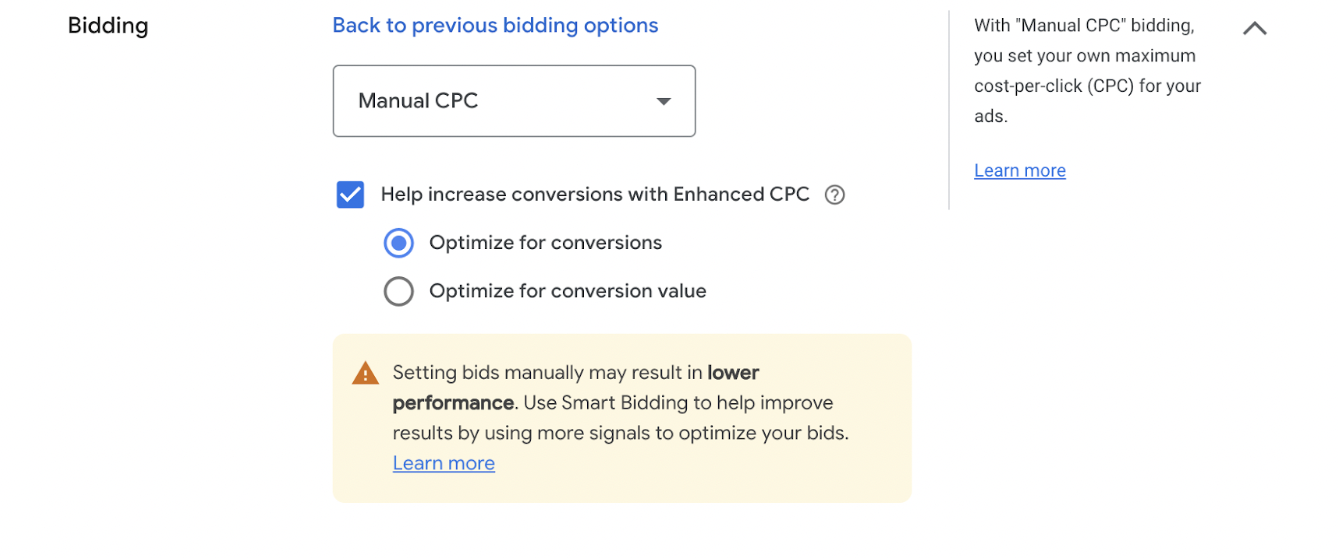Click the 'Manual CPC' text inside the dropdown

click(418, 101)
